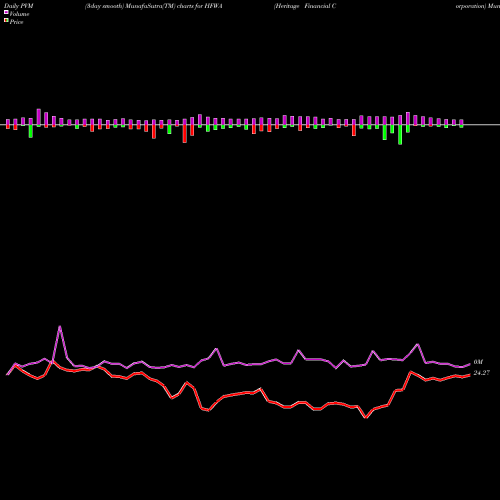Screen dimensions: 500x500
Task: Click the longest green bar below the baseline
Action: click(400, 135)
